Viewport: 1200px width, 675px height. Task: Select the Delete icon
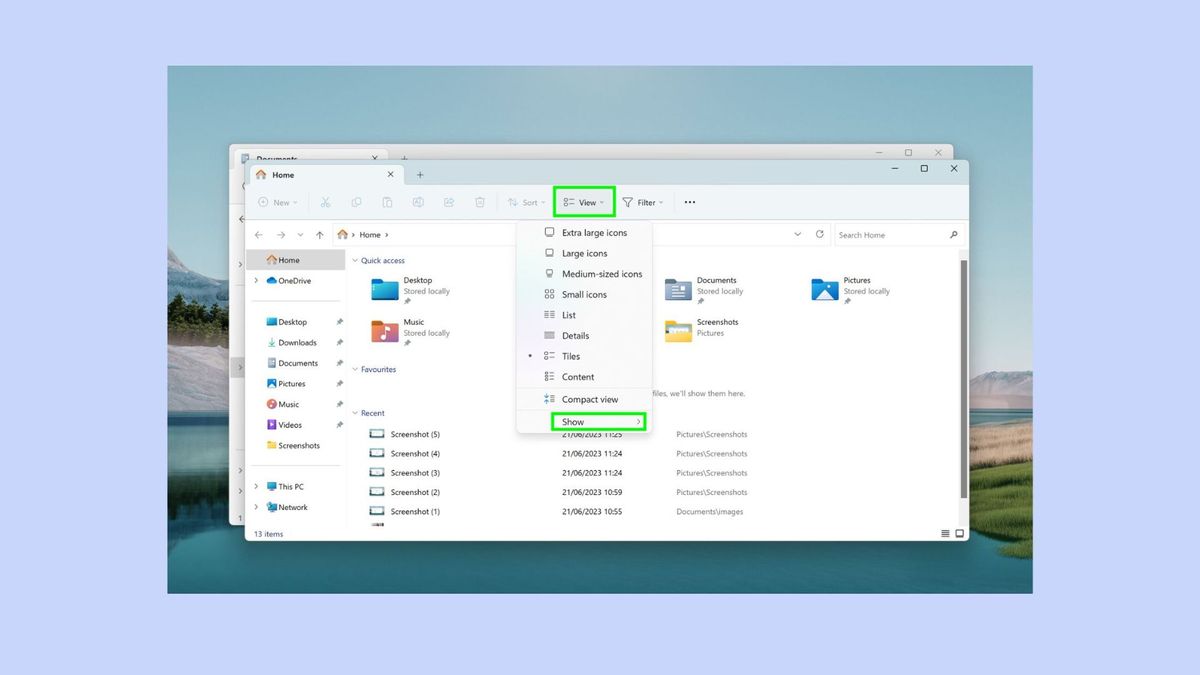(x=480, y=202)
